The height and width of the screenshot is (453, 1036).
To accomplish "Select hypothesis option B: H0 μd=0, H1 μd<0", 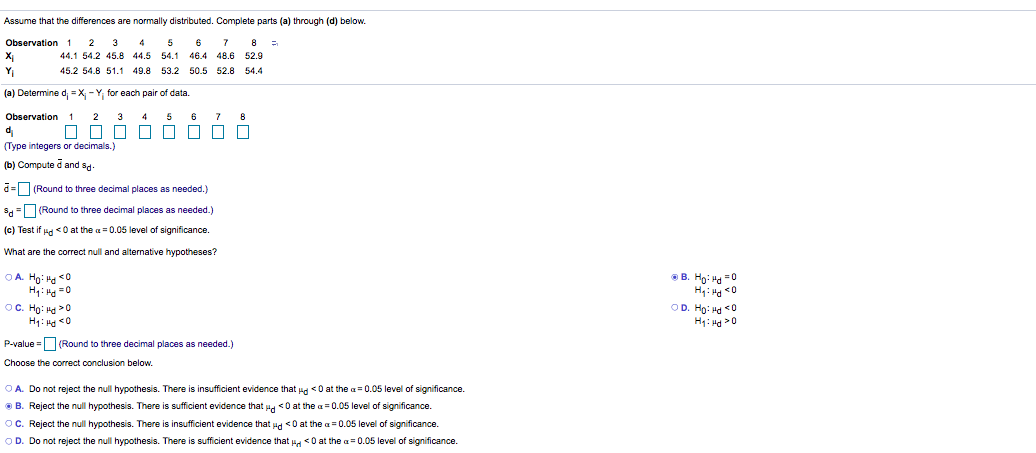I will [x=675, y=277].
